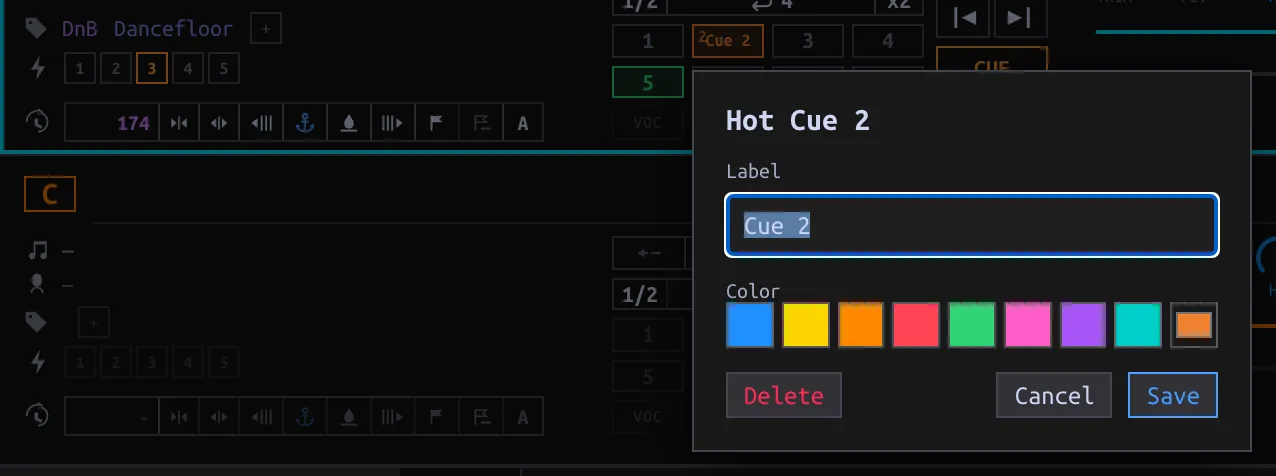The height and width of the screenshot is (476, 1276).
Task: Click the Dancefloor tag
Action: click(x=173, y=29)
